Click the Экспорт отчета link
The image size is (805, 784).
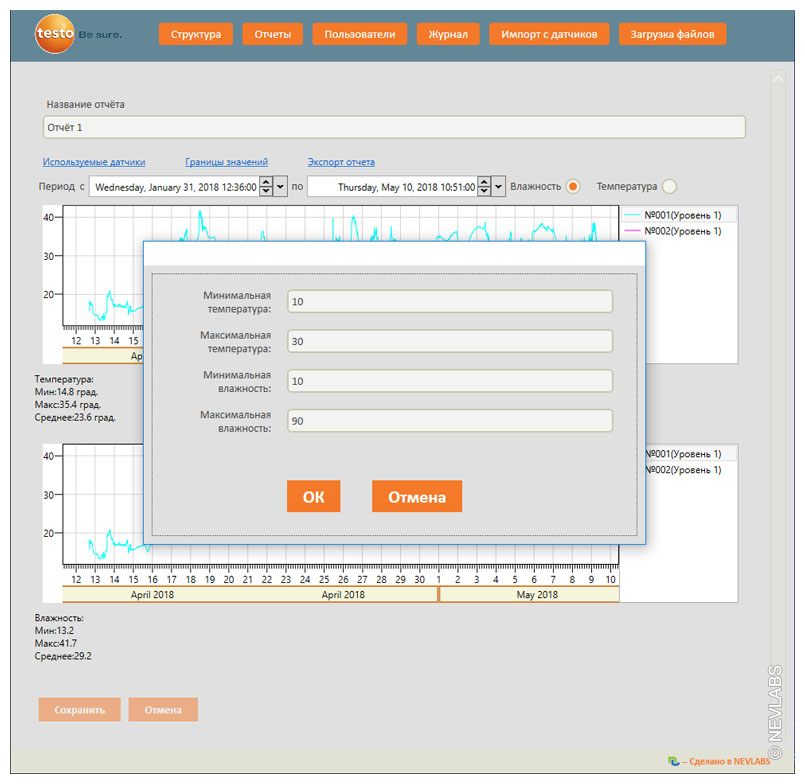(341, 162)
